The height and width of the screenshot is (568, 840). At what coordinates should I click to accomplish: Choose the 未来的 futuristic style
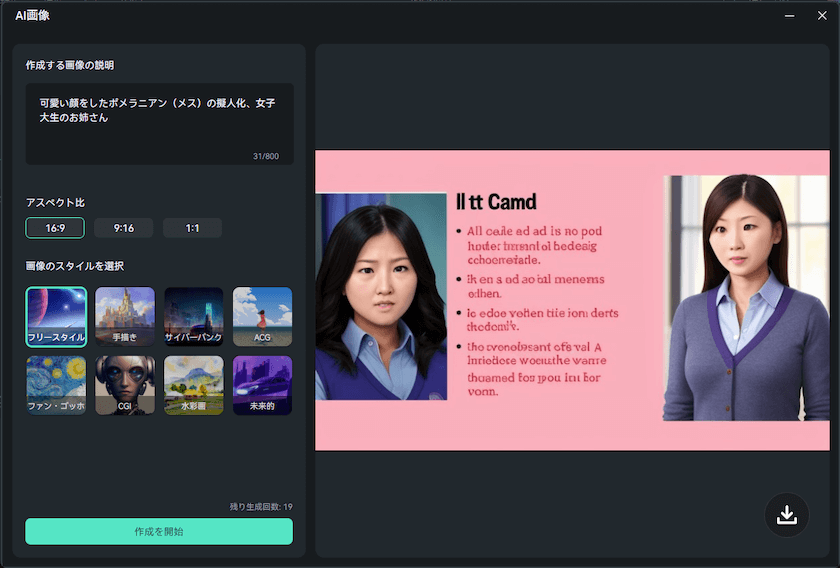tap(262, 385)
